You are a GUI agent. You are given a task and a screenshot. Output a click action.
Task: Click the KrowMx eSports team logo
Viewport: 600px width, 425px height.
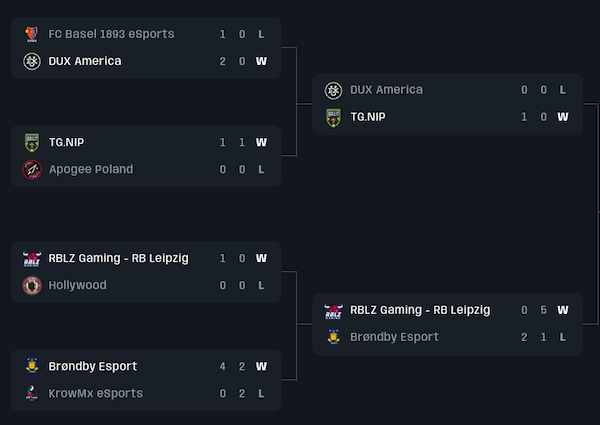click(x=31, y=393)
